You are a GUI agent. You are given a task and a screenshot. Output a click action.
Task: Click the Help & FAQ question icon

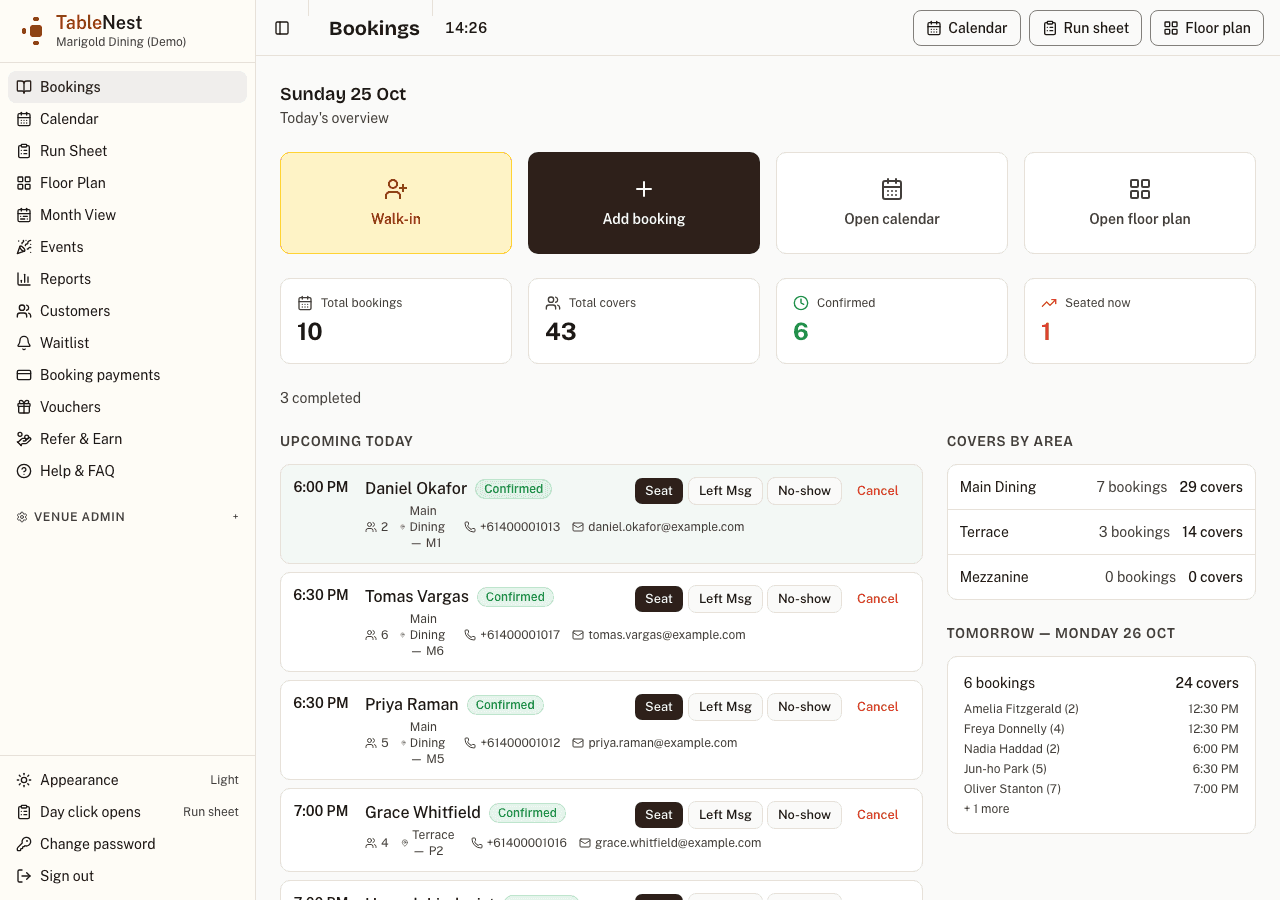(x=24, y=471)
